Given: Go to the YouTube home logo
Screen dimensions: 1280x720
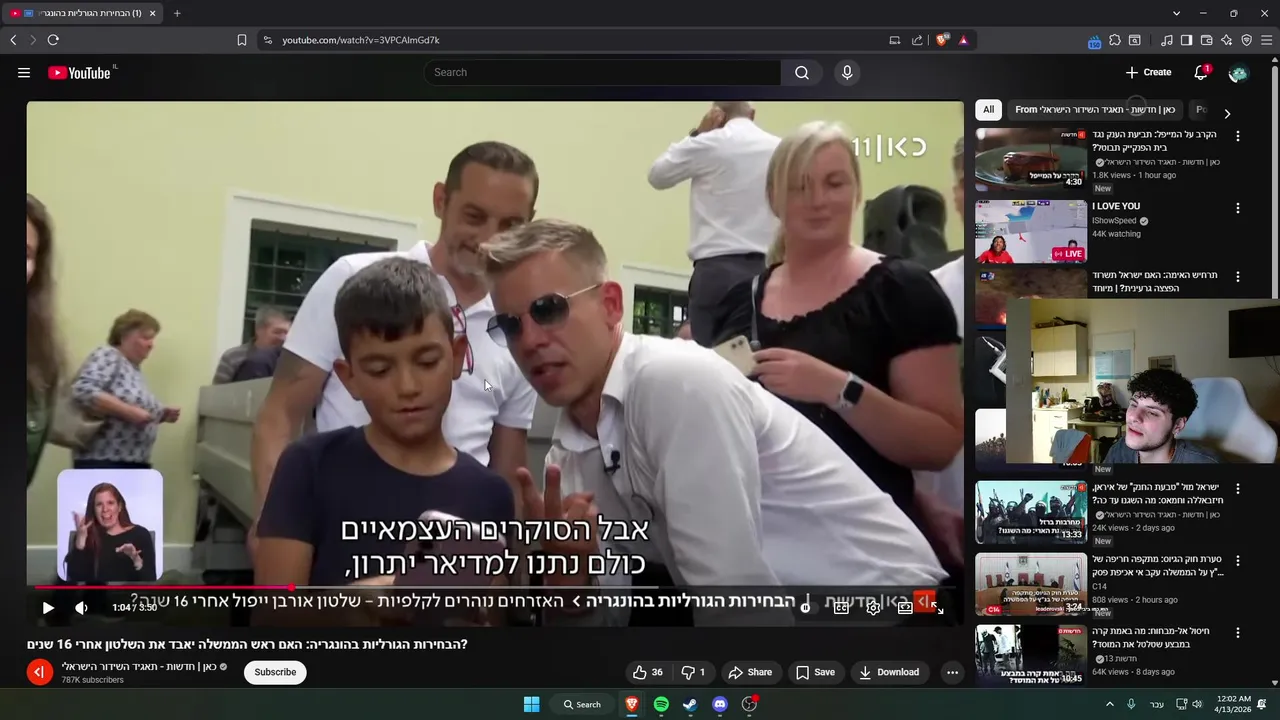Looking at the screenshot, I should [82, 72].
